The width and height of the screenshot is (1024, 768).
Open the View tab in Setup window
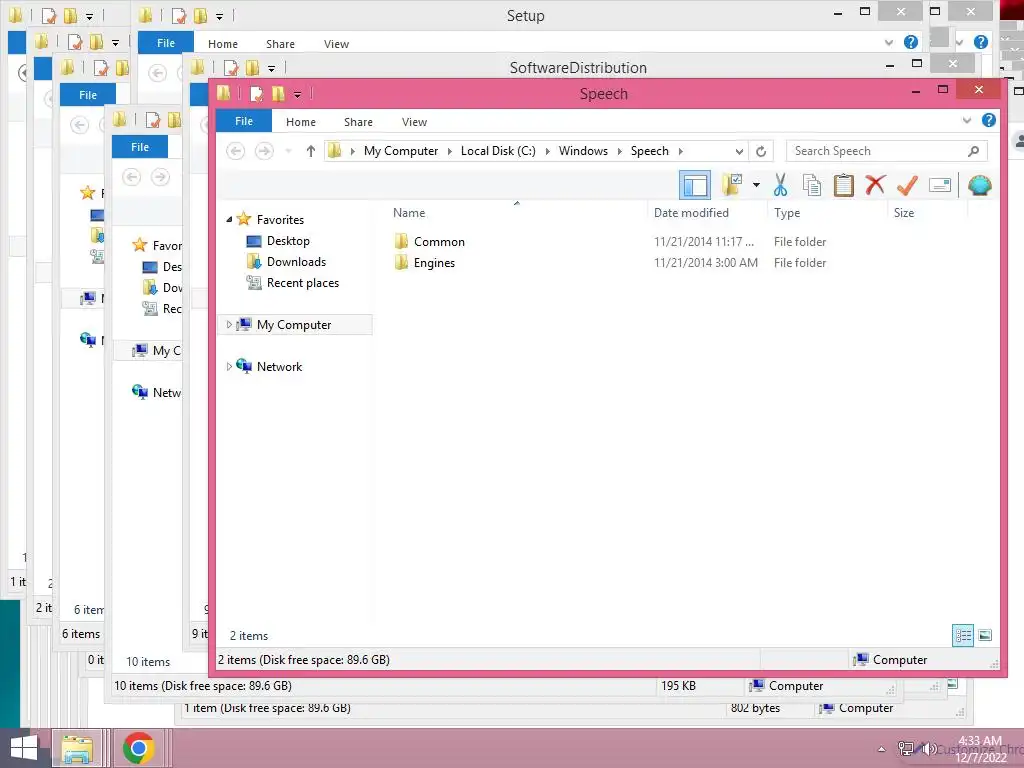(336, 44)
